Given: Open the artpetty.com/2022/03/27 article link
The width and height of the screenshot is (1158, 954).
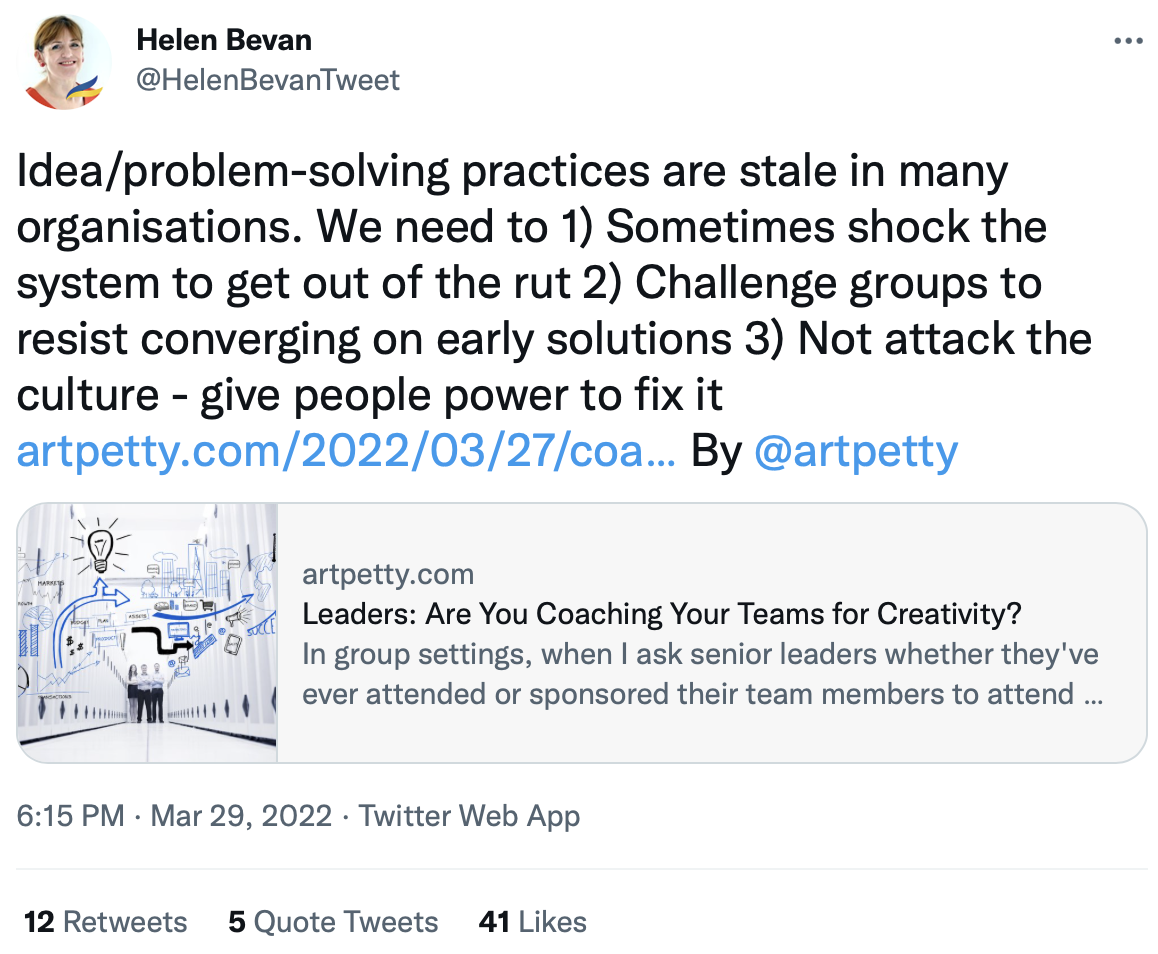Looking at the screenshot, I should (x=346, y=450).
